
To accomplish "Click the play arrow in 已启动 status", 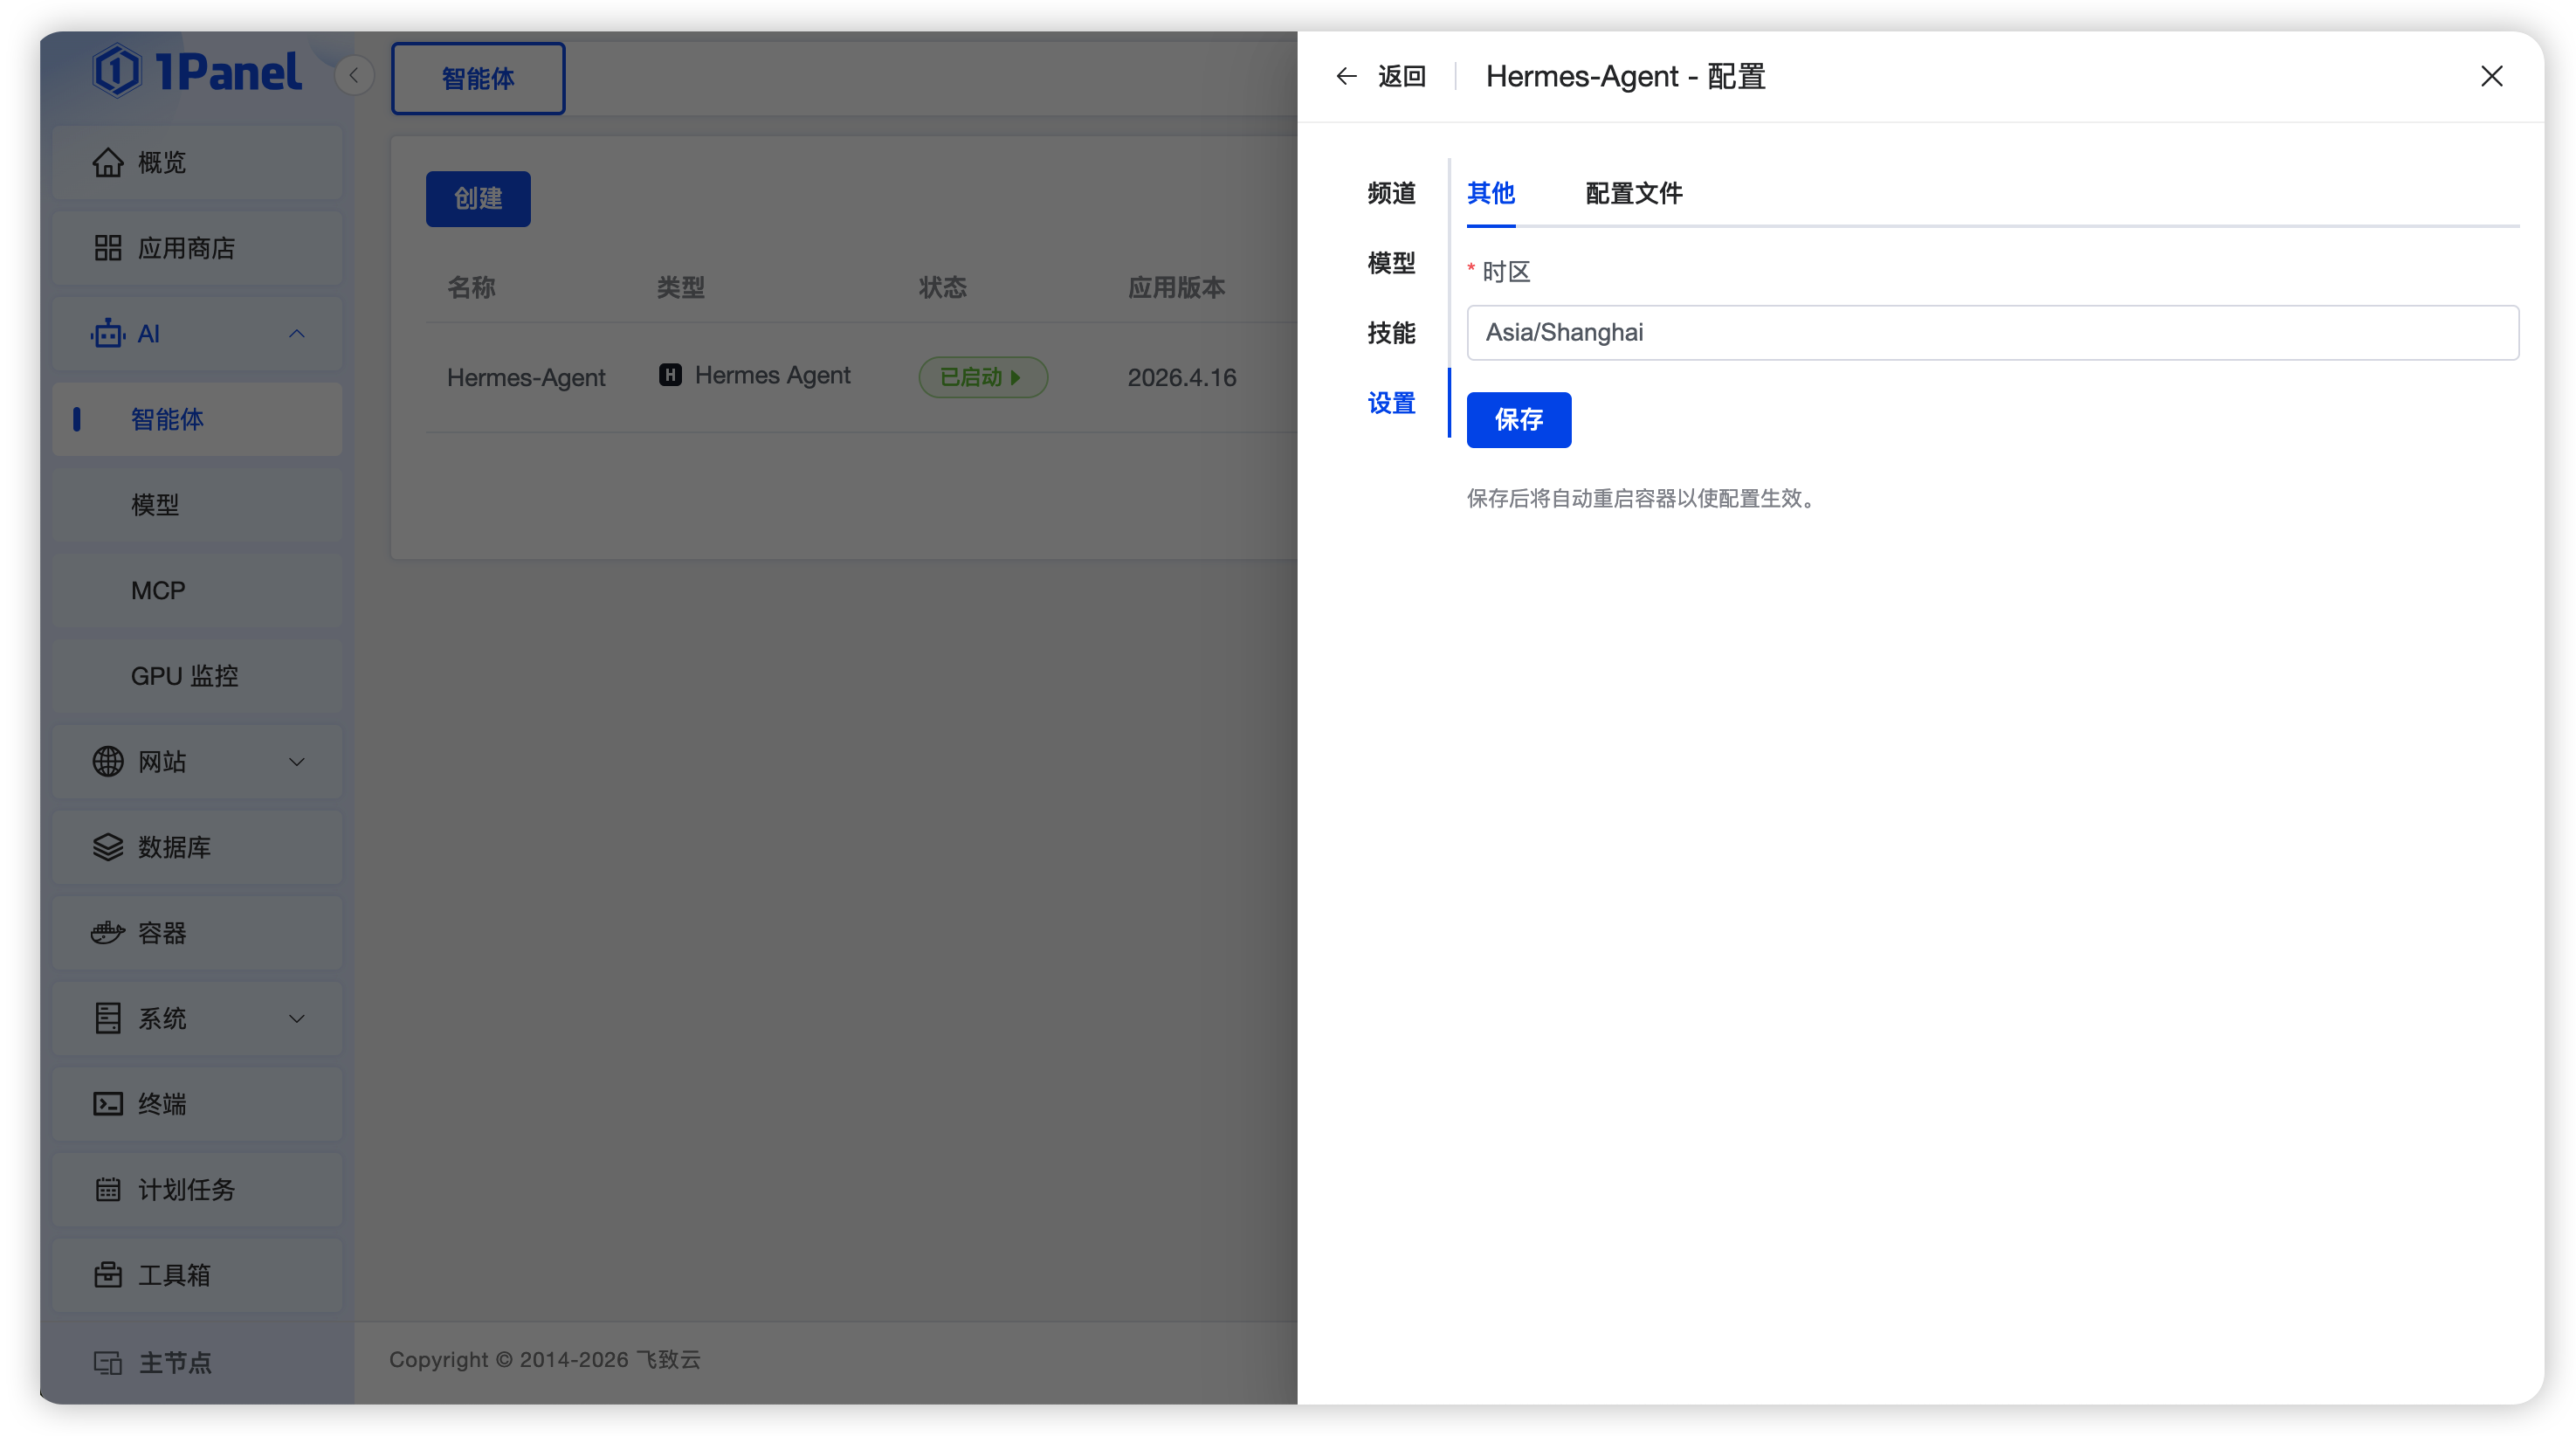I will click(1015, 377).
